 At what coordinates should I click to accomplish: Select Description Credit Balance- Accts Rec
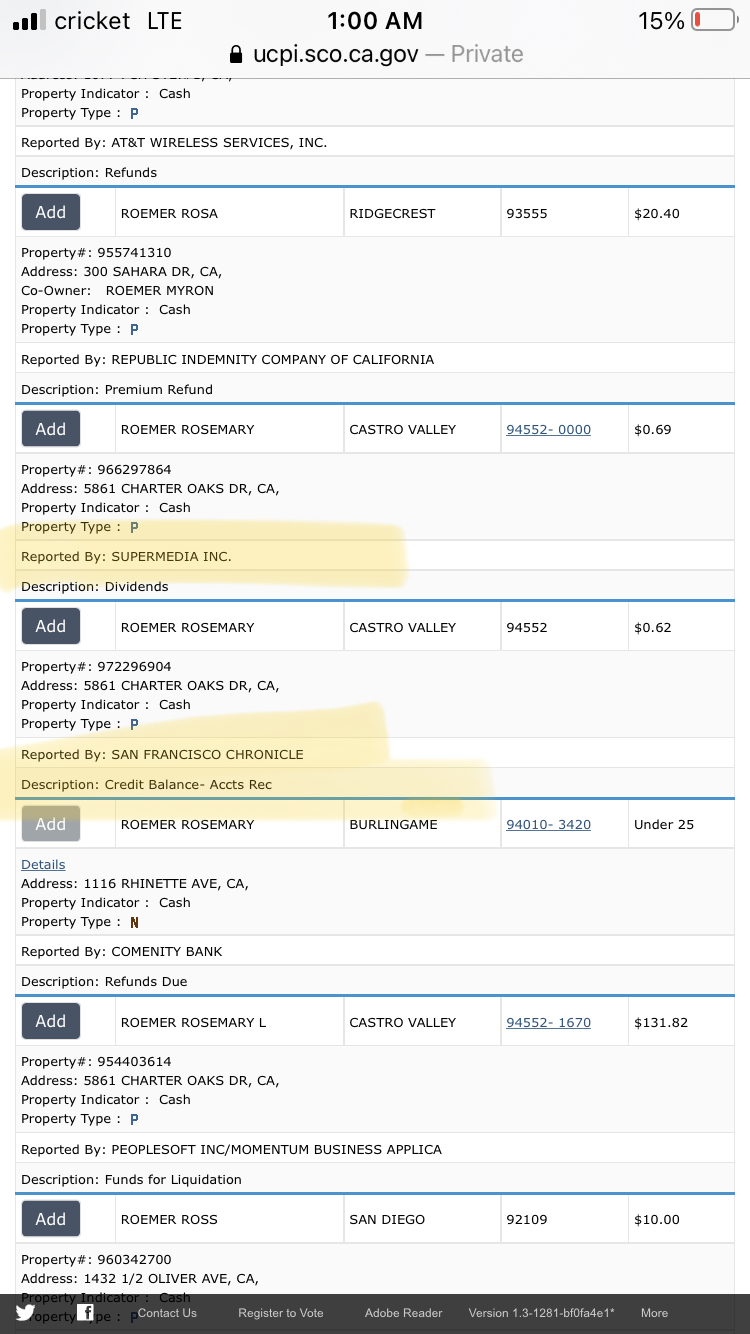(147, 784)
